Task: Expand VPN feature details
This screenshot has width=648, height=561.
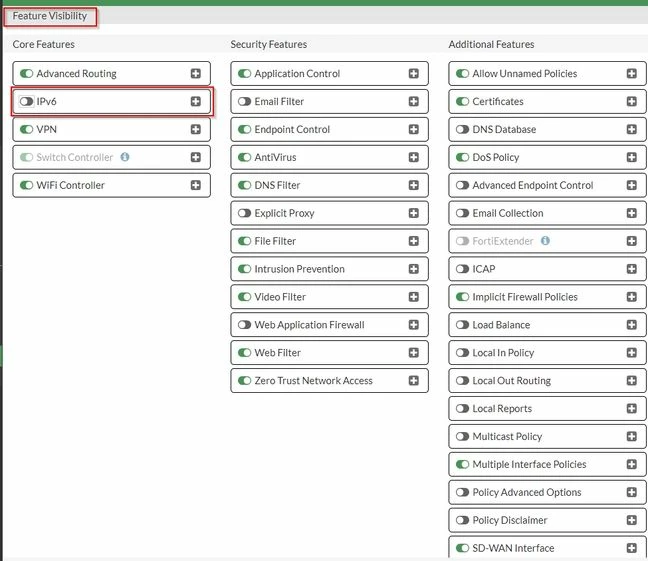Action: click(195, 129)
